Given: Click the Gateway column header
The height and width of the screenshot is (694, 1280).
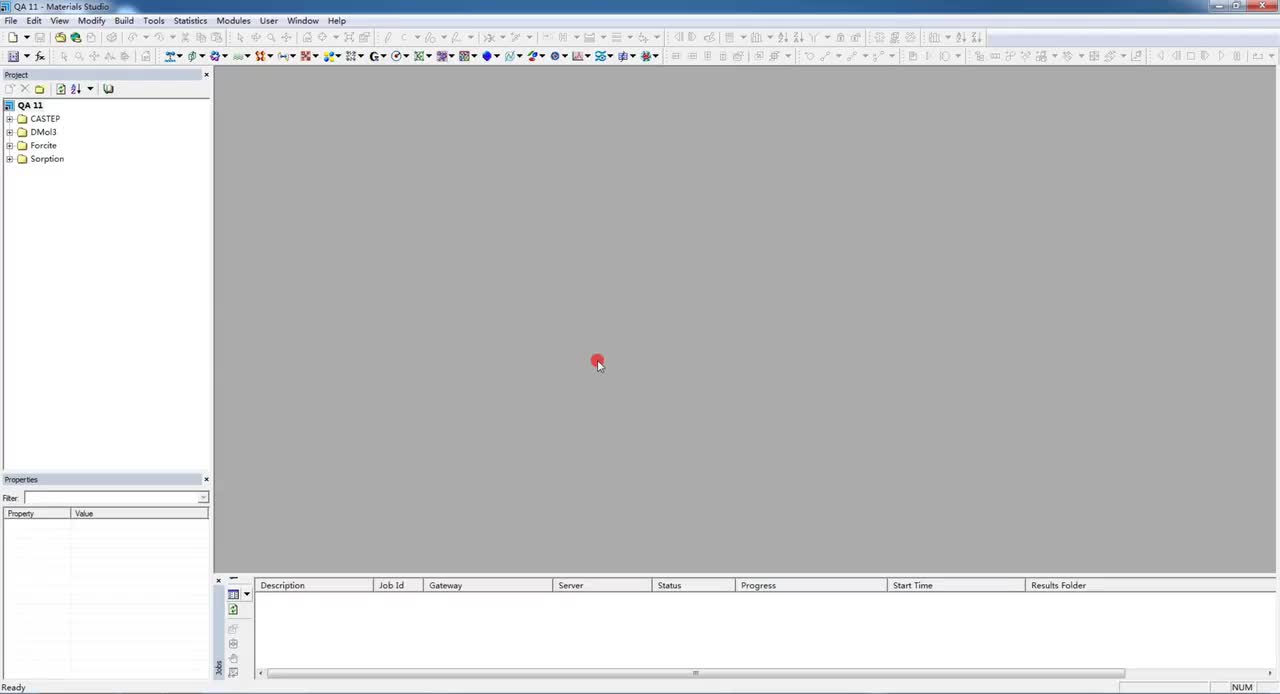Looking at the screenshot, I should pyautogui.click(x=488, y=585).
